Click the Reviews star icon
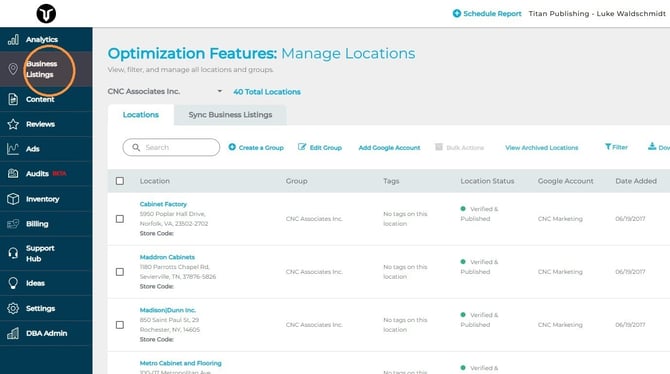Image resolution: width=670 pixels, height=374 pixels. [13, 124]
